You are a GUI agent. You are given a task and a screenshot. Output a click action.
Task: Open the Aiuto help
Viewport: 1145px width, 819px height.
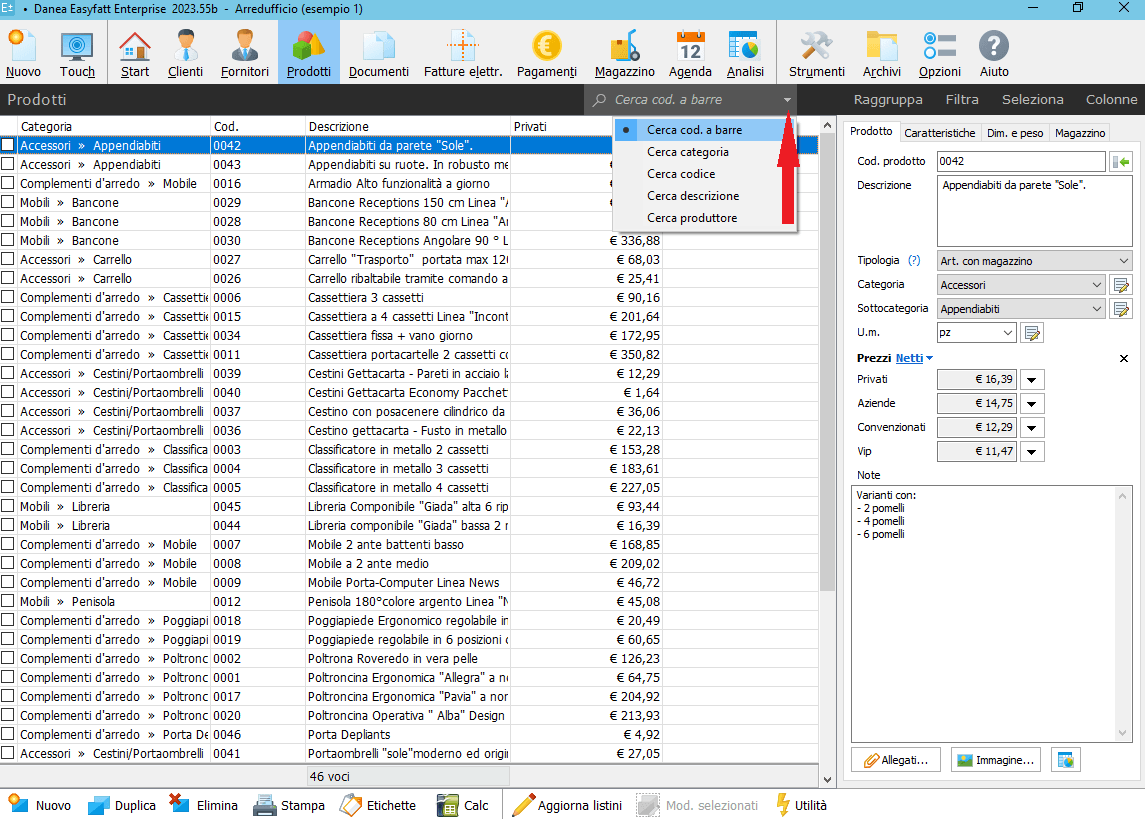click(x=994, y=53)
